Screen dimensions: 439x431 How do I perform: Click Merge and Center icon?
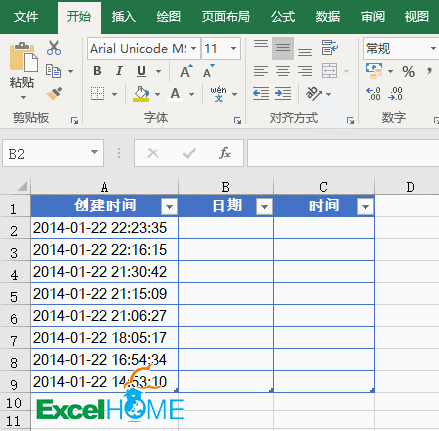tap(330, 71)
